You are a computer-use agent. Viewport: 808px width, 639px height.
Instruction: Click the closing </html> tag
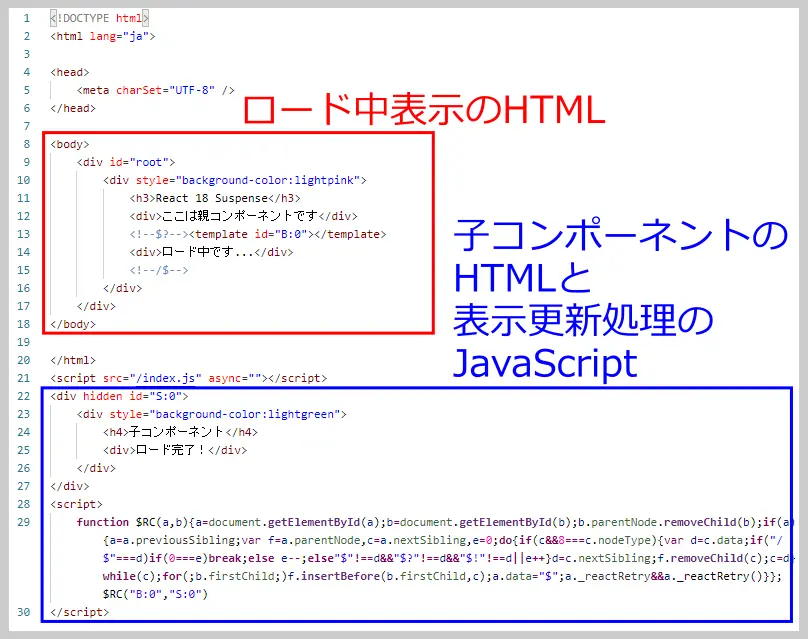click(x=73, y=361)
